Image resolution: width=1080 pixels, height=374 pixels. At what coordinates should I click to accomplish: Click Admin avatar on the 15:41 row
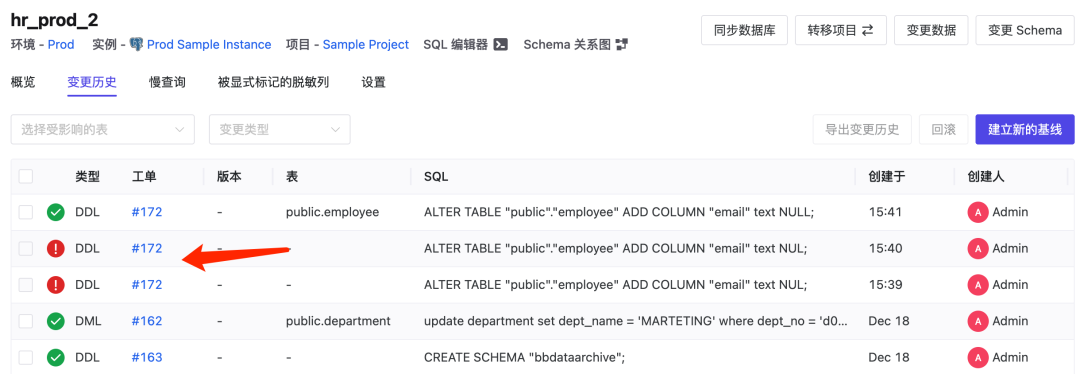(x=977, y=212)
